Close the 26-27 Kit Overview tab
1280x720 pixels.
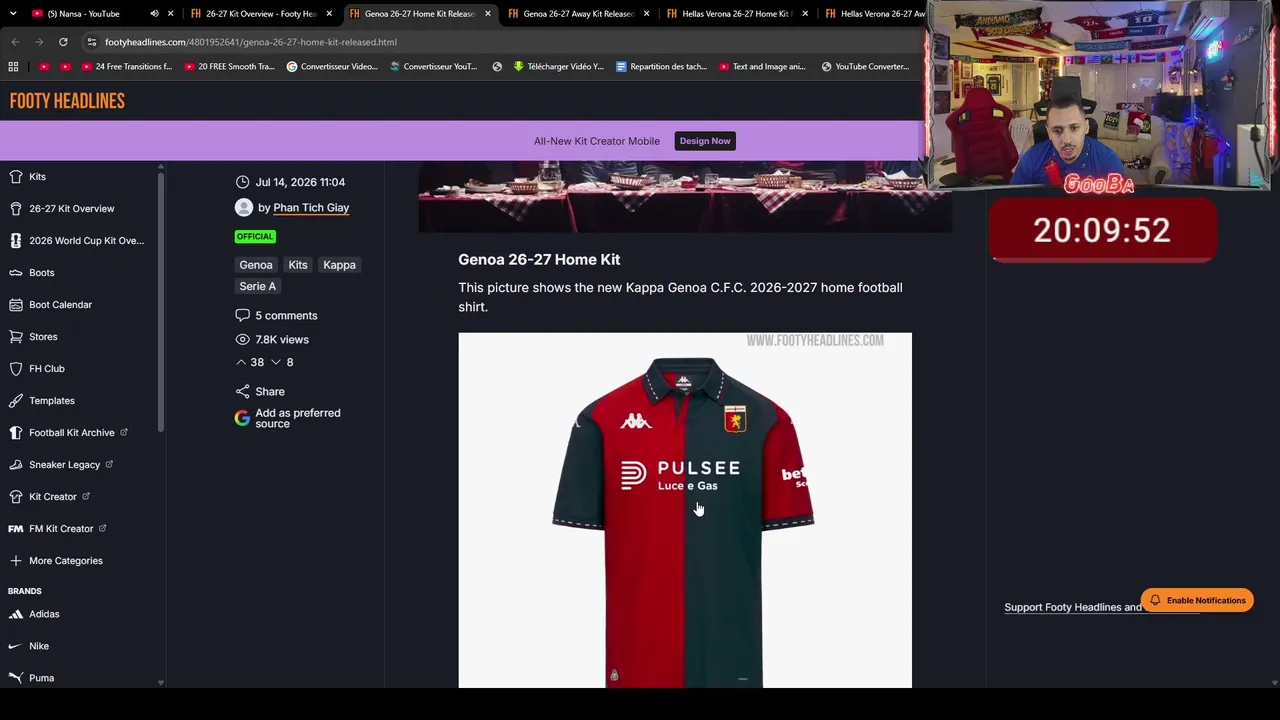pos(329,14)
